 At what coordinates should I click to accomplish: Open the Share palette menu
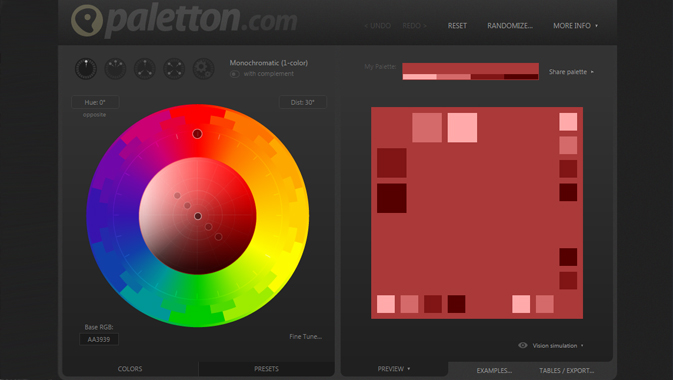(571, 72)
